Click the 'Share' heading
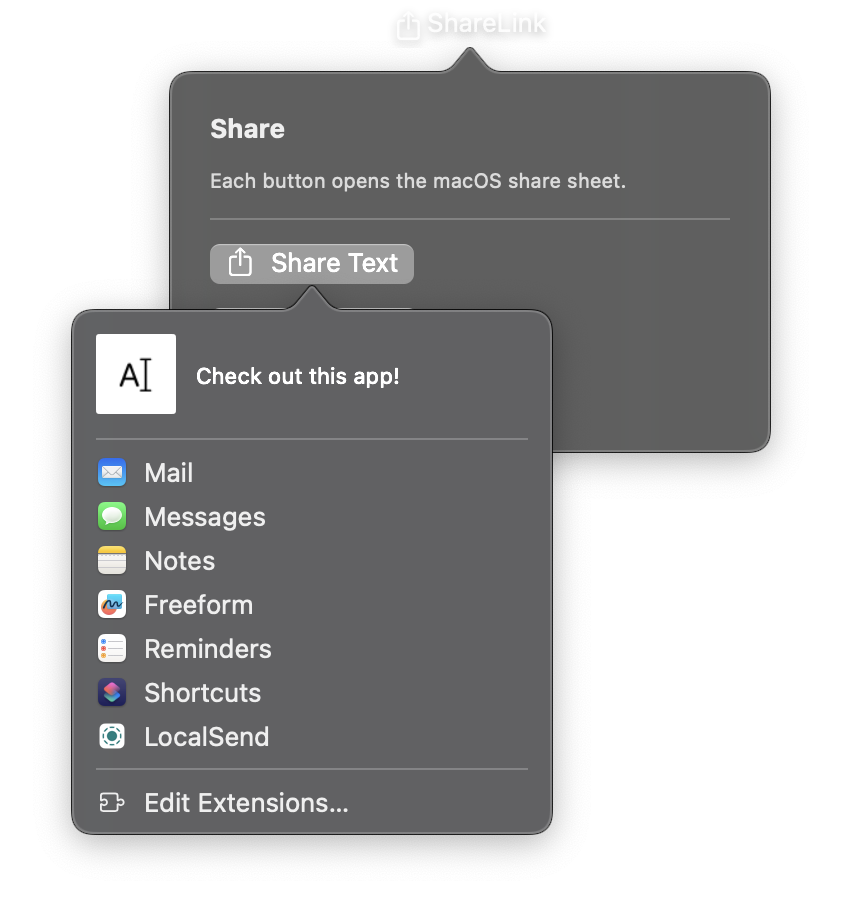The width and height of the screenshot is (842, 914). tap(247, 129)
